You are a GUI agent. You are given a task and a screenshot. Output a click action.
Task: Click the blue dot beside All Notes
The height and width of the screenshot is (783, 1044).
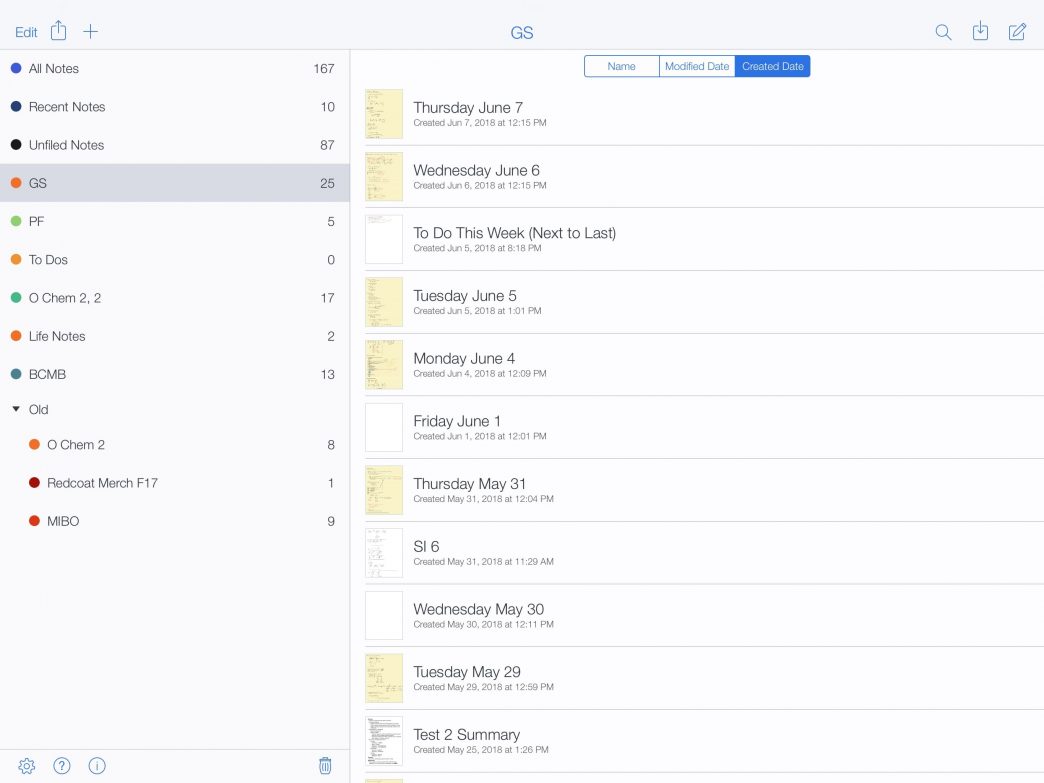coord(16,68)
